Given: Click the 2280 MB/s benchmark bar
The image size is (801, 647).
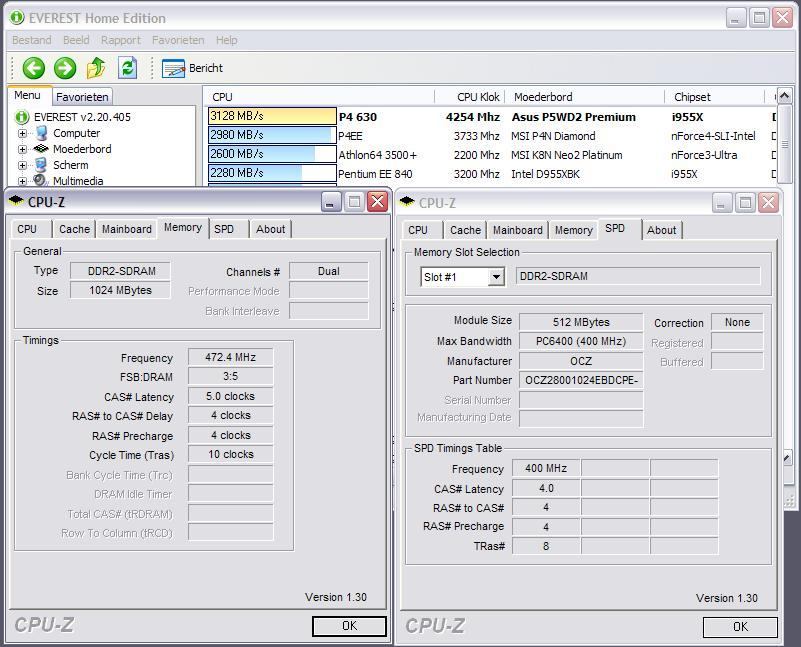Looking at the screenshot, I should point(272,173).
